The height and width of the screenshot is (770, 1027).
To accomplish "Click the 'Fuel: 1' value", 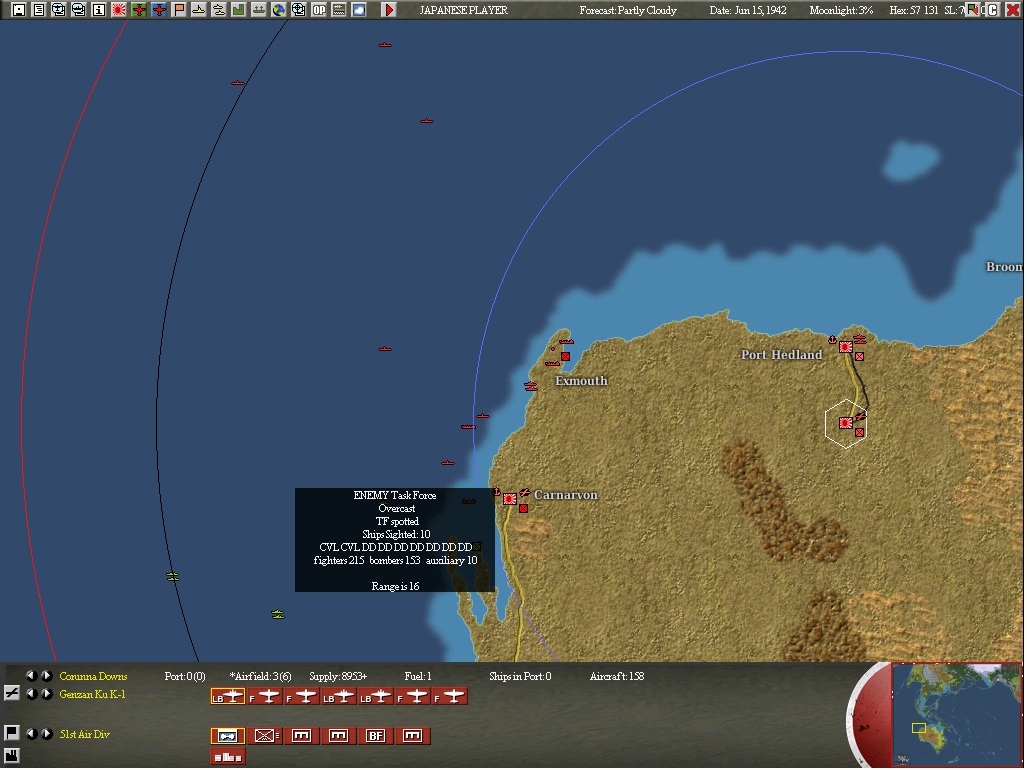I will tap(418, 676).
